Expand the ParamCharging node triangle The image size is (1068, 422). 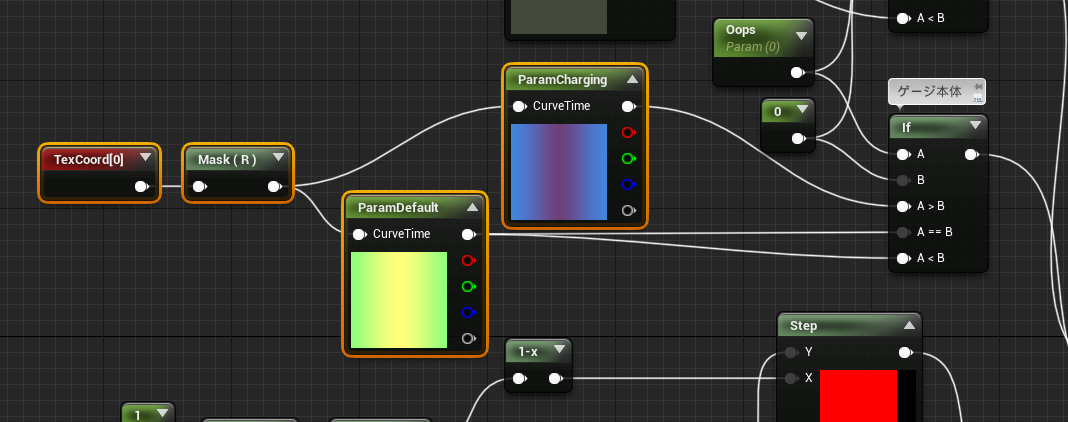click(632, 79)
